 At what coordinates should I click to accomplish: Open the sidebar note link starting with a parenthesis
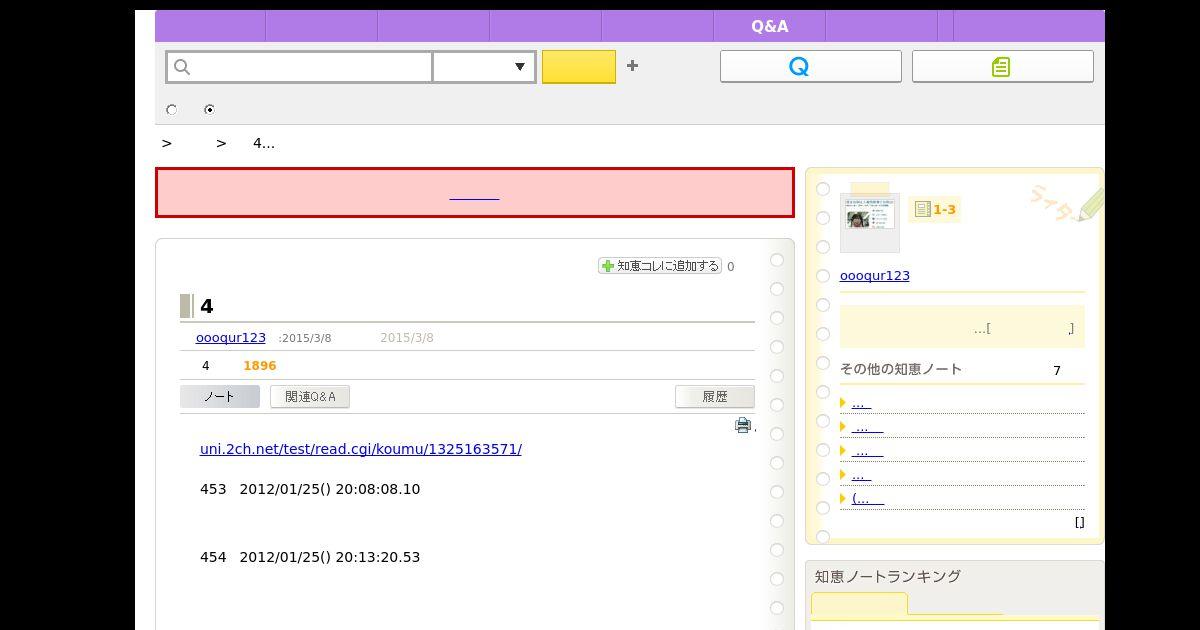[868, 499]
